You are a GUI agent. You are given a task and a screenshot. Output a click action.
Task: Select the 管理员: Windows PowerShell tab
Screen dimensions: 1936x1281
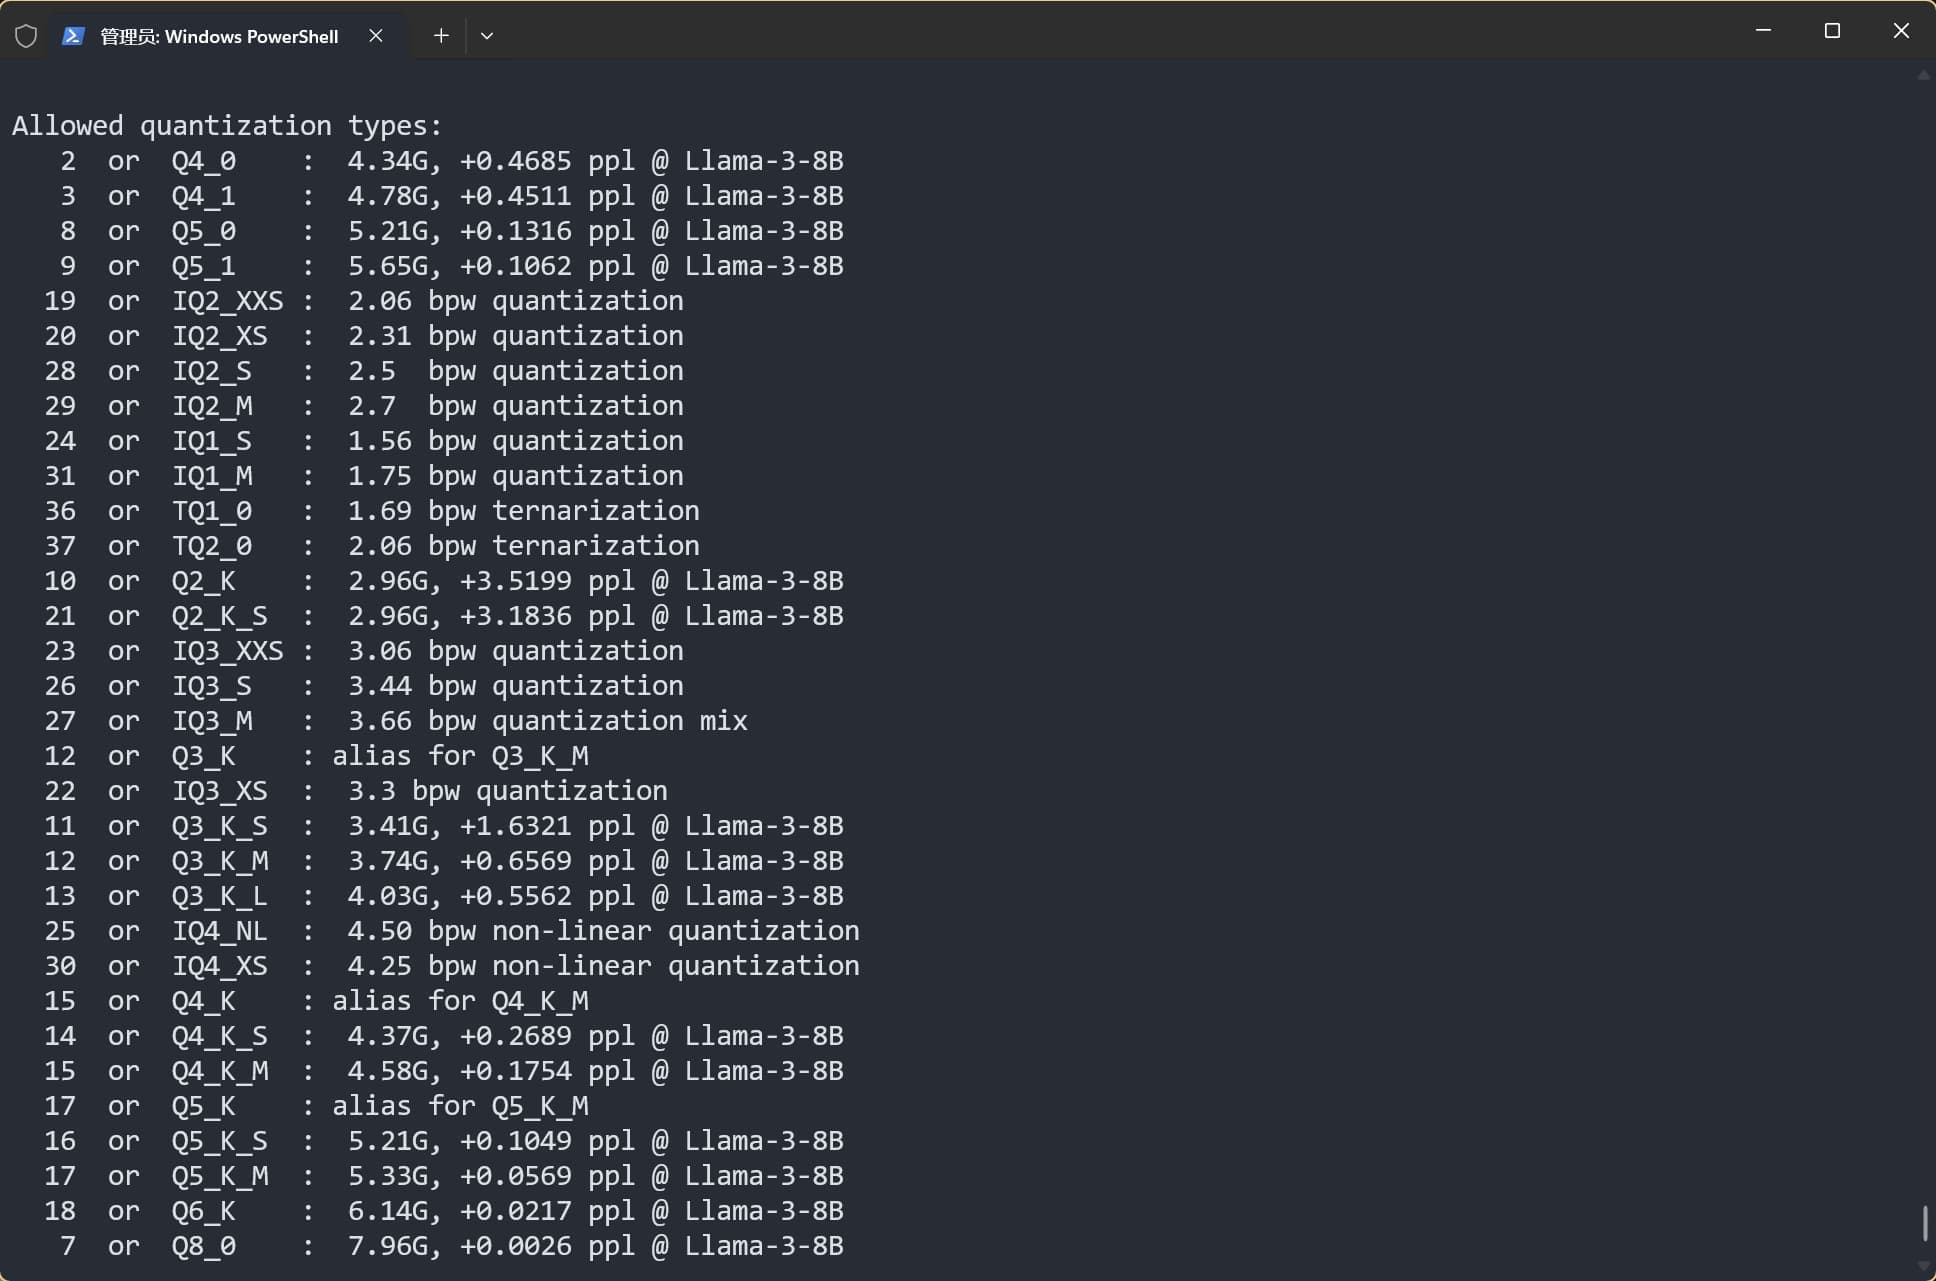coord(219,37)
